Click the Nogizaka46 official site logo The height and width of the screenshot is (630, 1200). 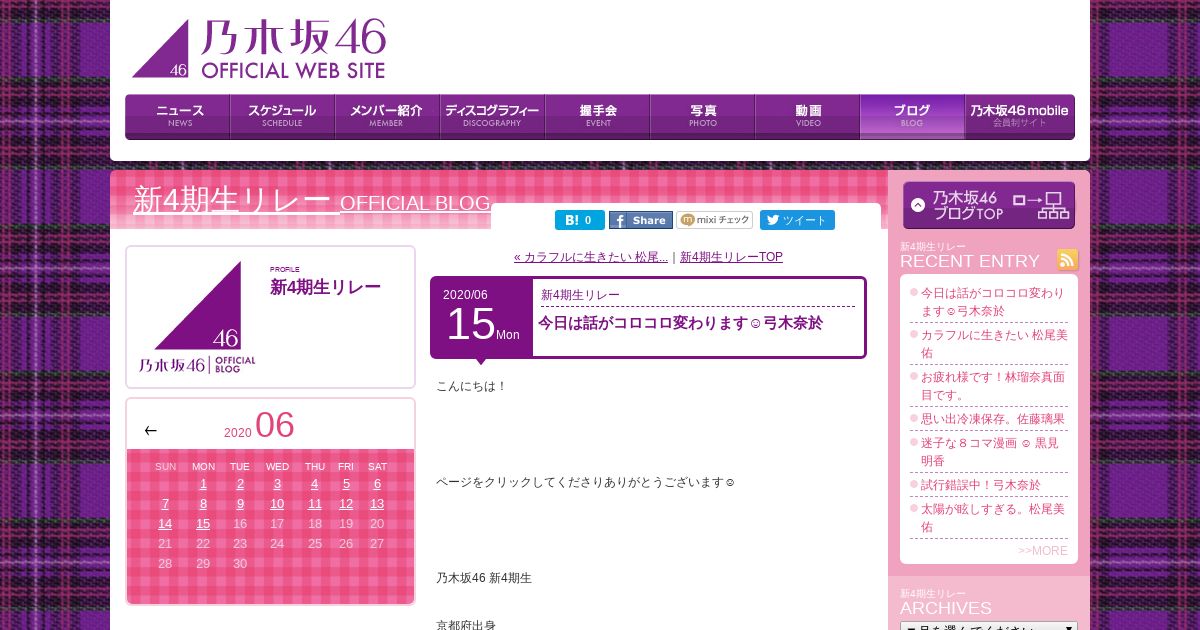(259, 49)
